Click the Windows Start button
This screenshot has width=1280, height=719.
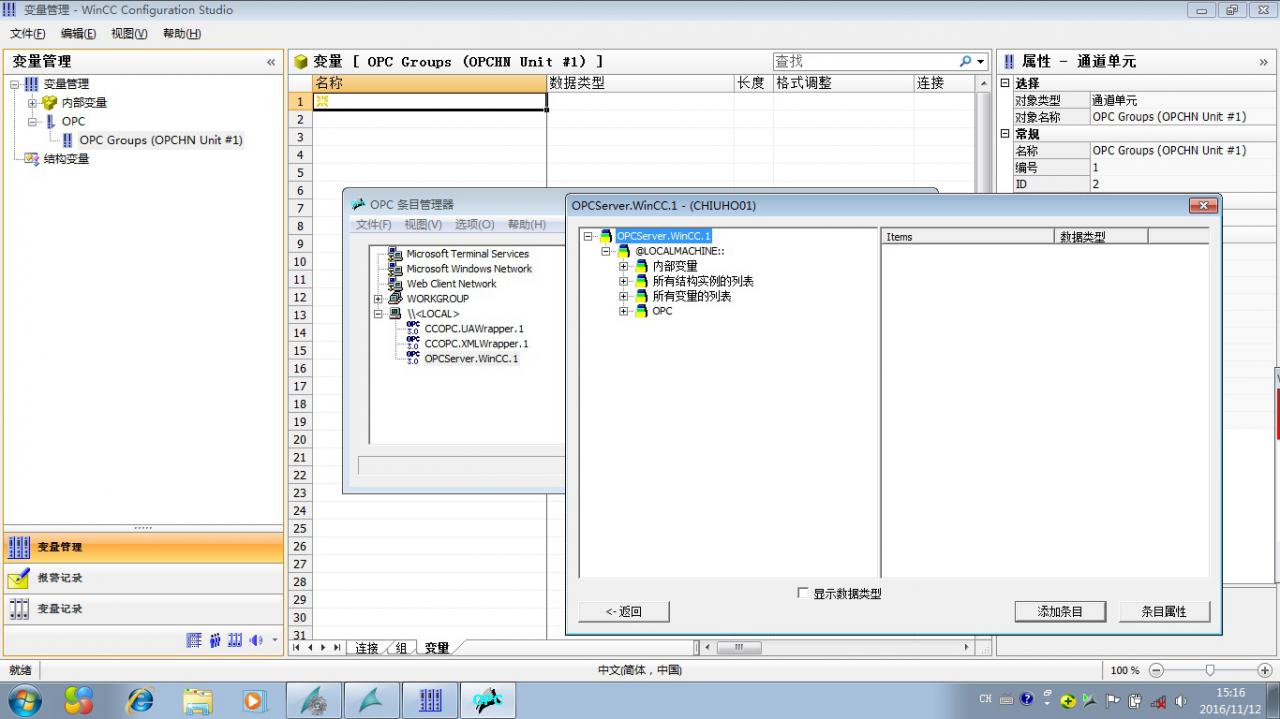pyautogui.click(x=24, y=700)
